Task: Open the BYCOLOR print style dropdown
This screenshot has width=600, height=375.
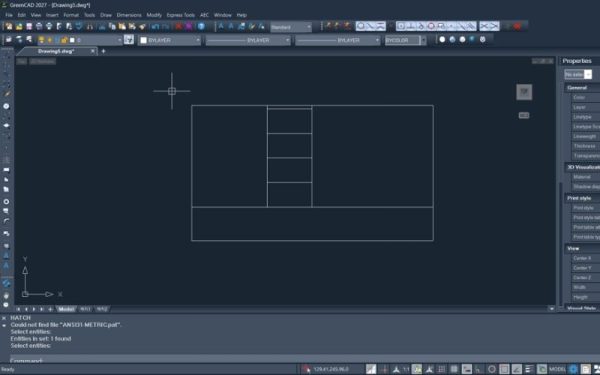Action: [406, 40]
